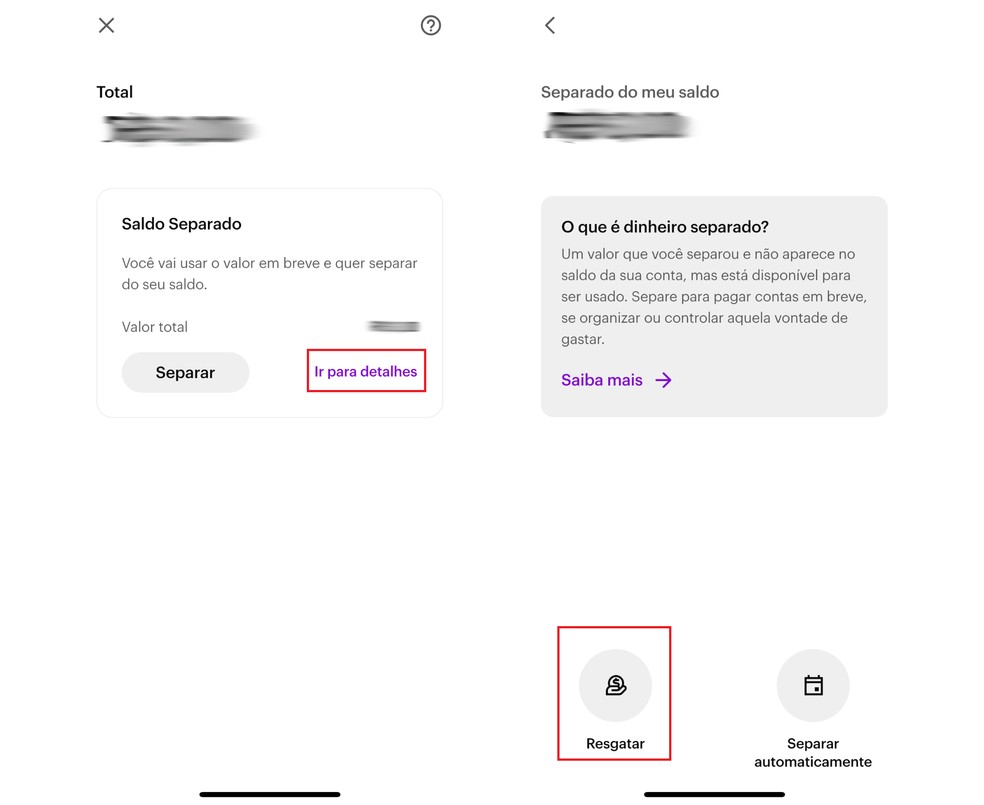
Task: Open the Ir para detalhes link
Action: click(x=366, y=372)
